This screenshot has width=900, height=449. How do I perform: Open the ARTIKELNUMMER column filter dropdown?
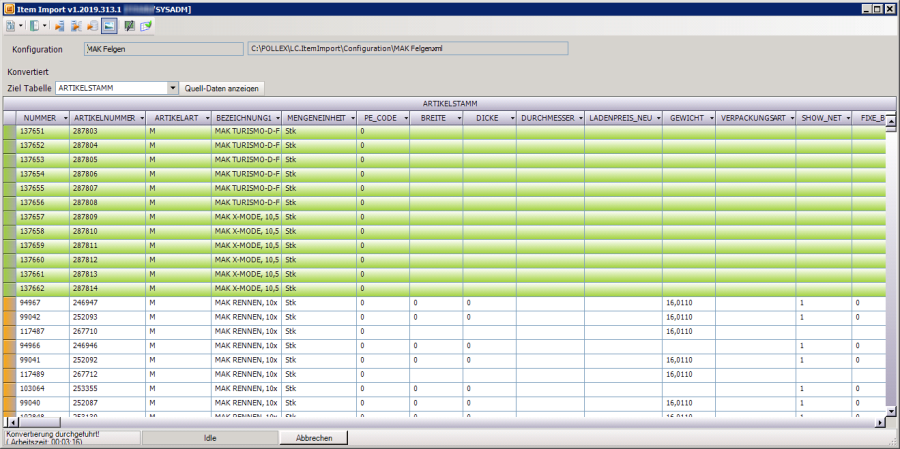[x=142, y=118]
